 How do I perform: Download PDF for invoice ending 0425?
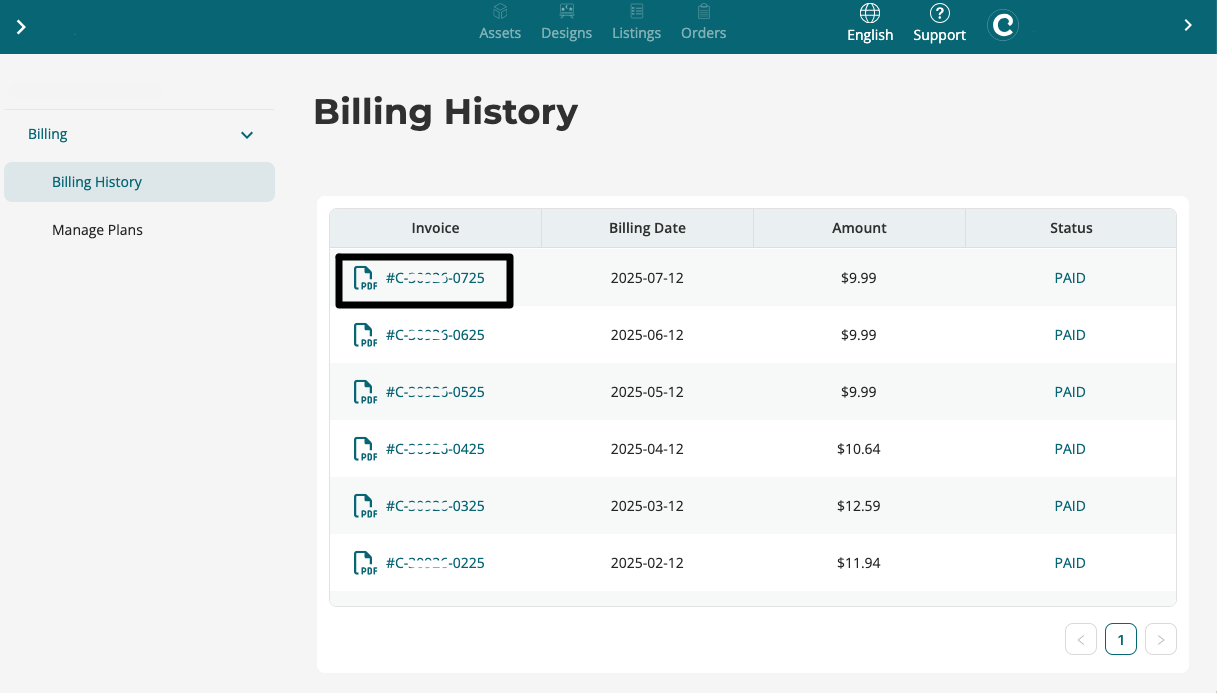coord(366,449)
